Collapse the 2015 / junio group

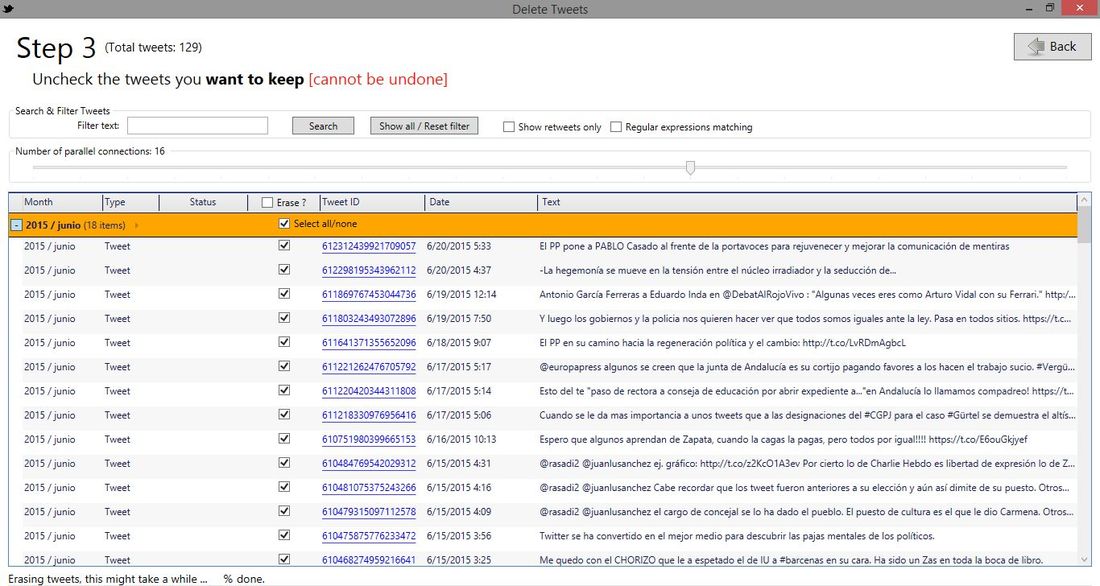point(16,225)
